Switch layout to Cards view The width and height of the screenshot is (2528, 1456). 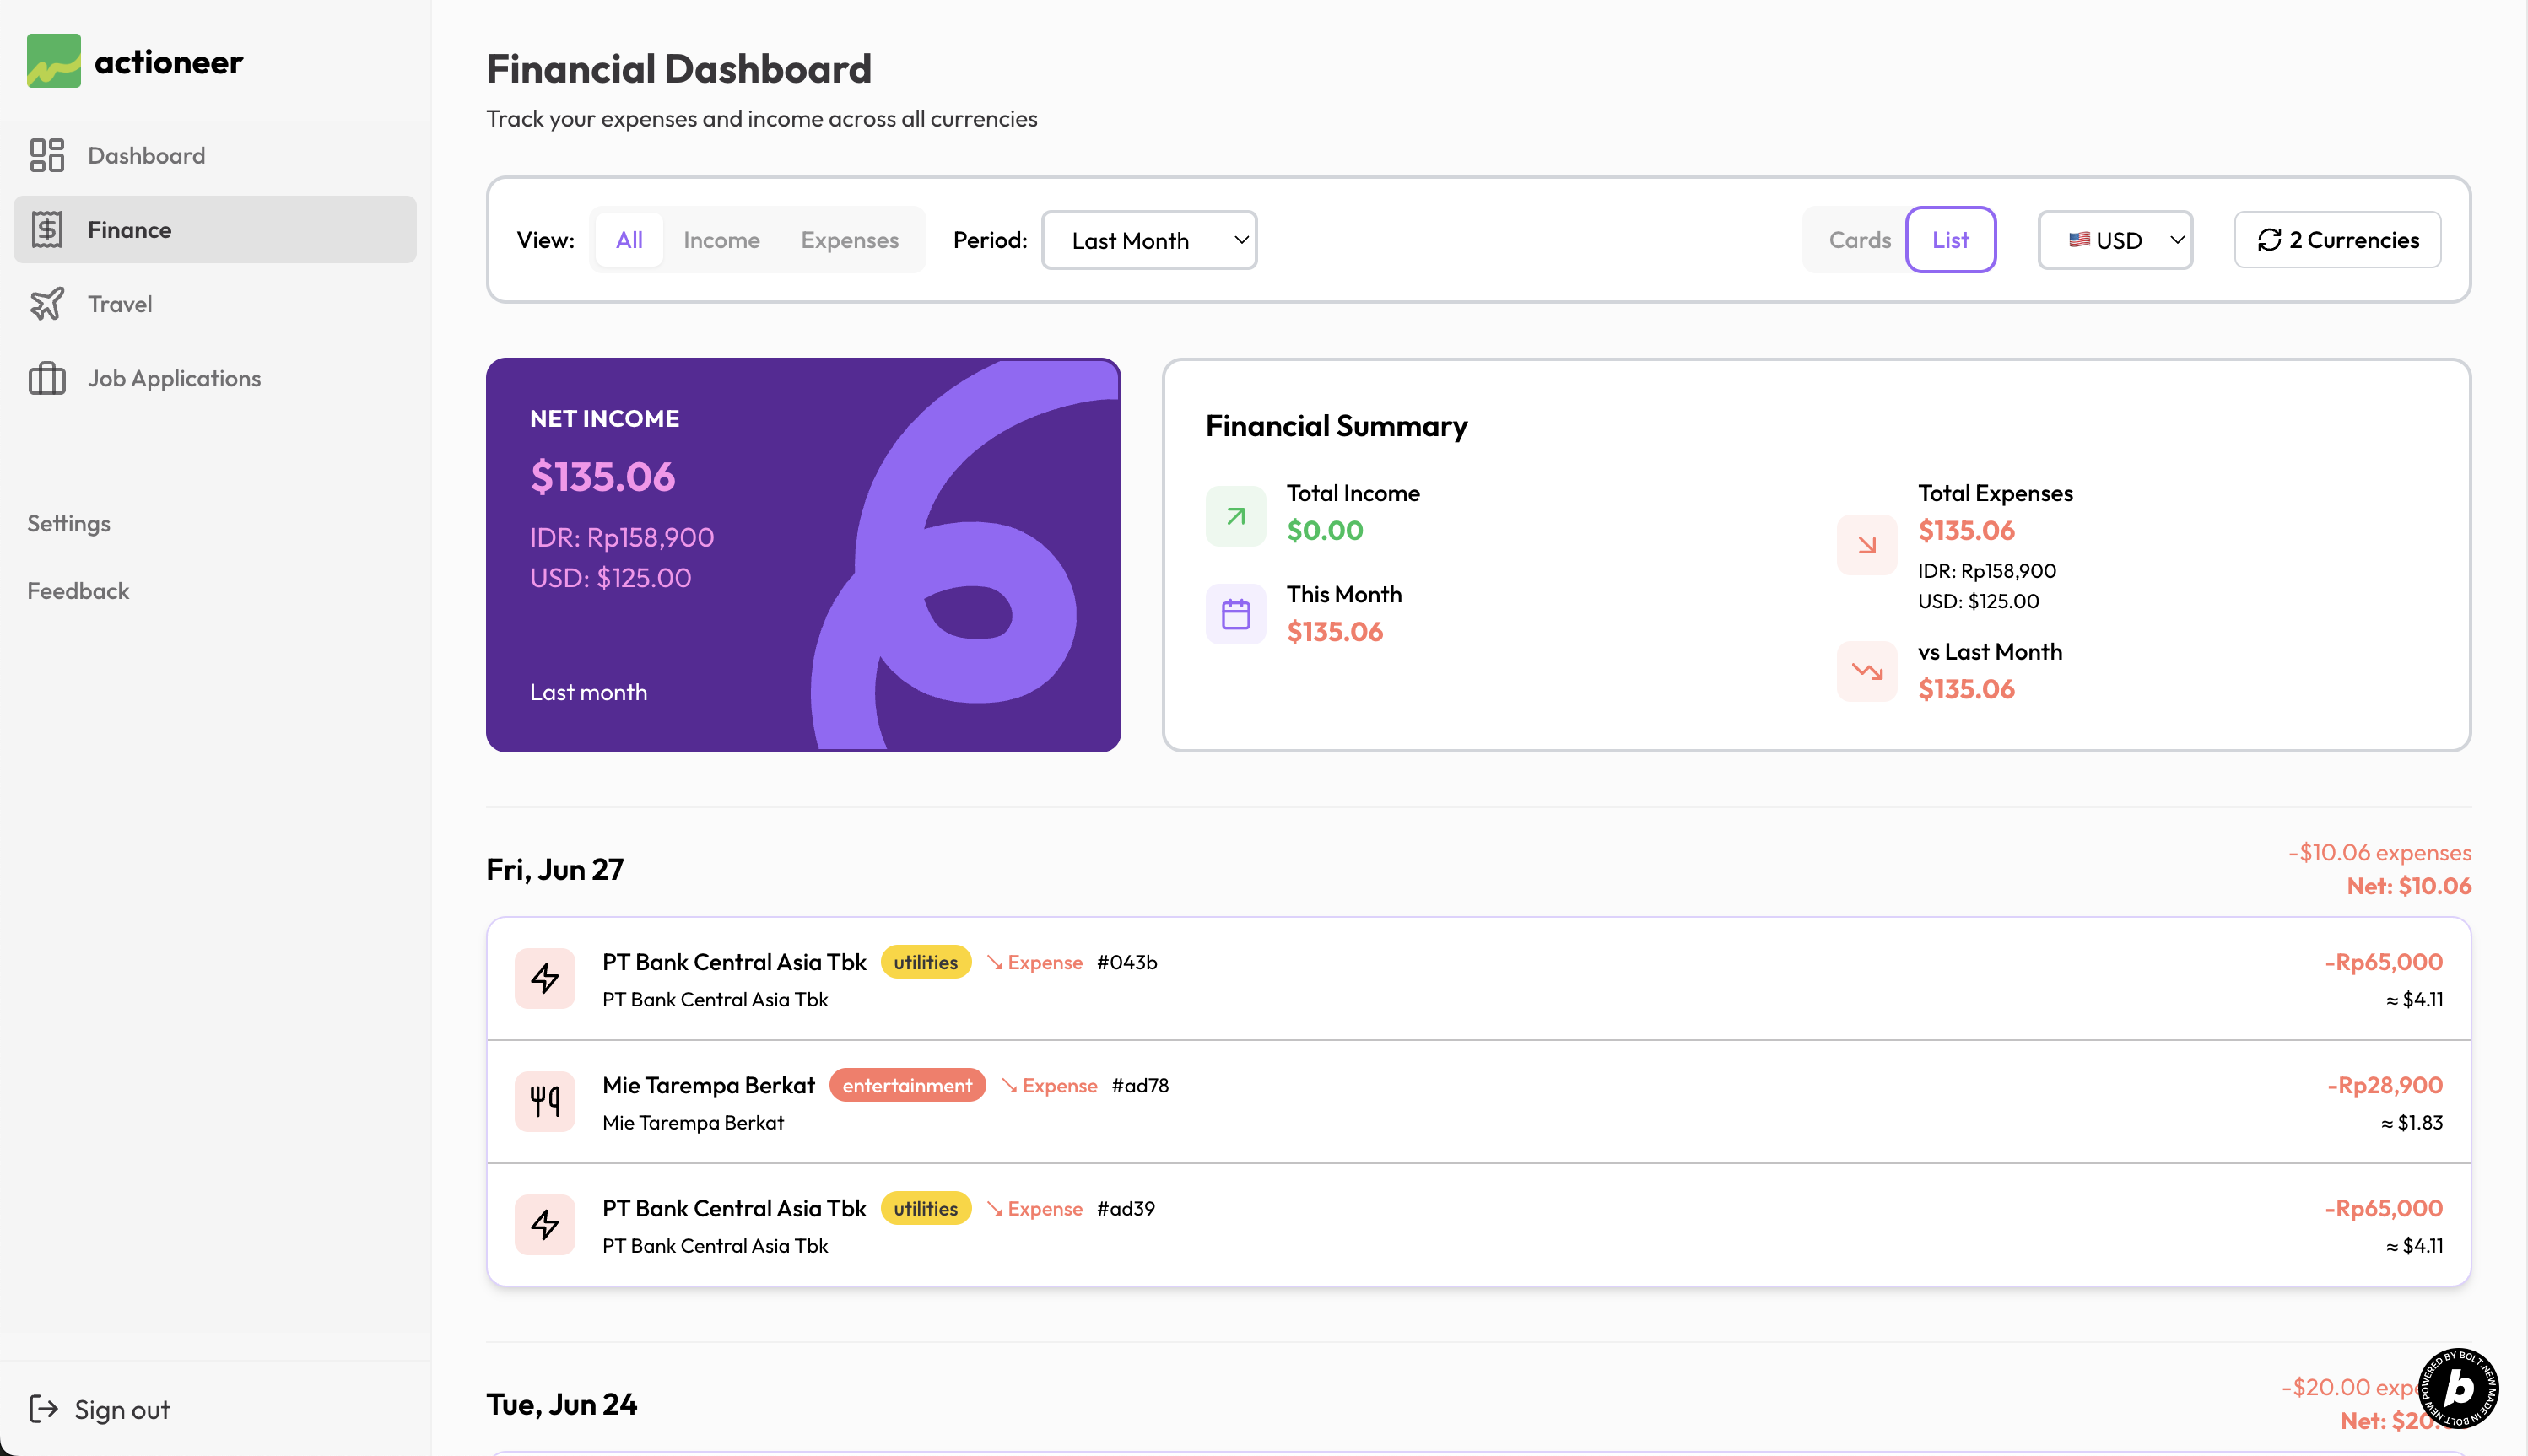coord(1859,240)
